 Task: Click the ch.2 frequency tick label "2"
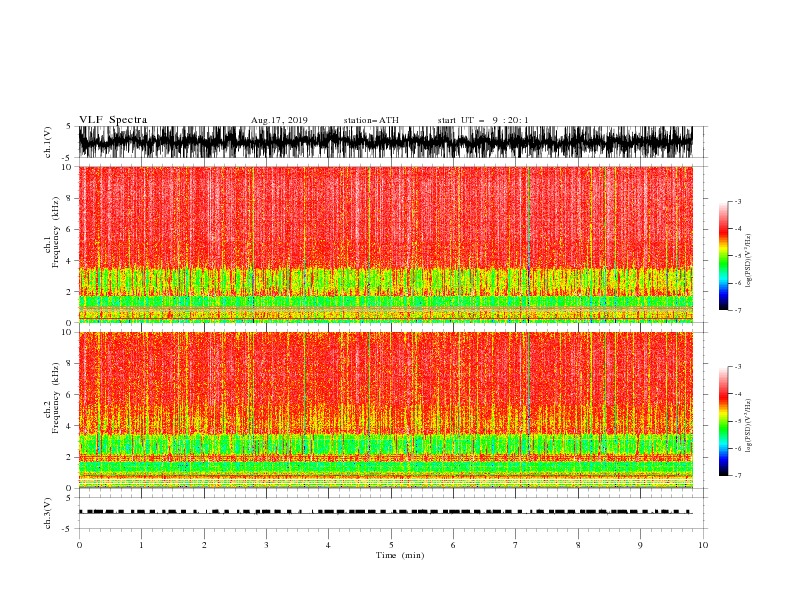click(x=69, y=457)
